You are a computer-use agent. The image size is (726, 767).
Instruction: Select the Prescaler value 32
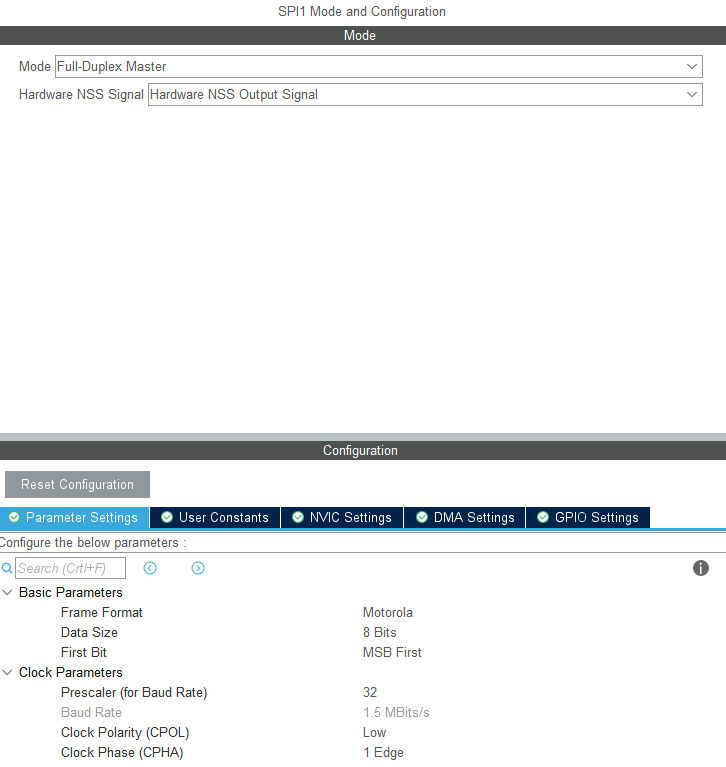370,693
